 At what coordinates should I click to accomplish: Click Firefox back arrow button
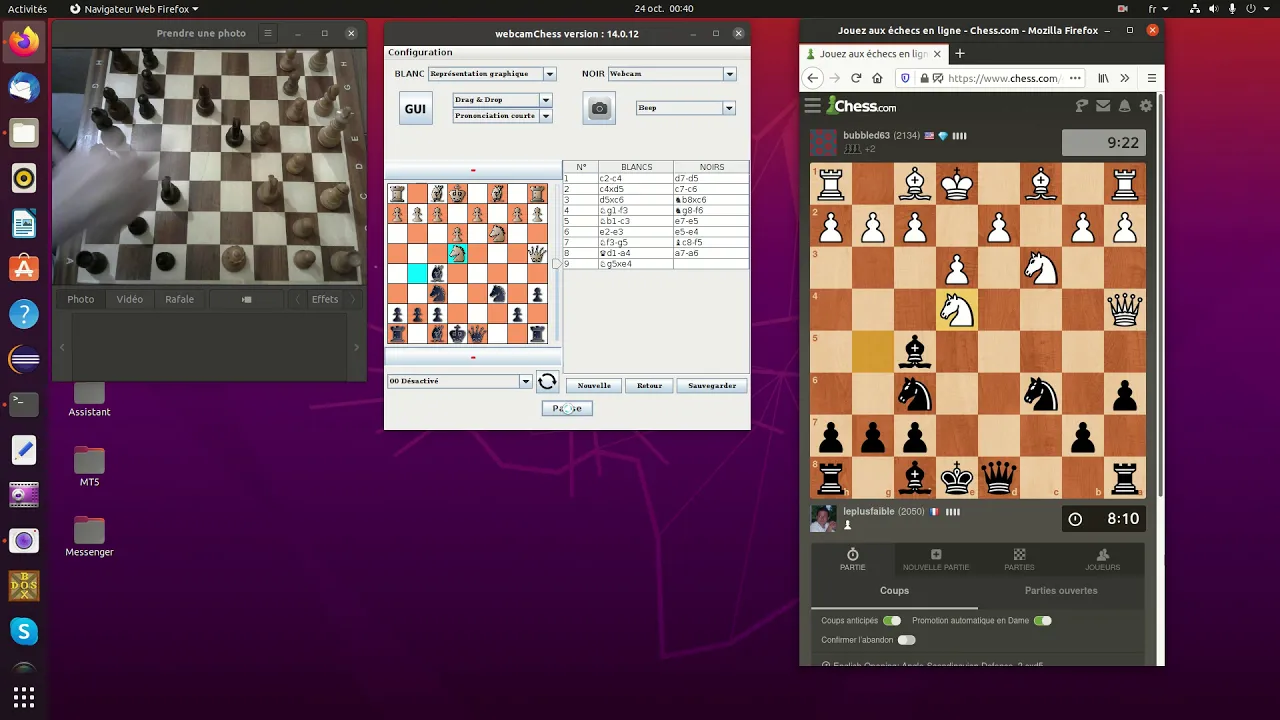coord(813,78)
